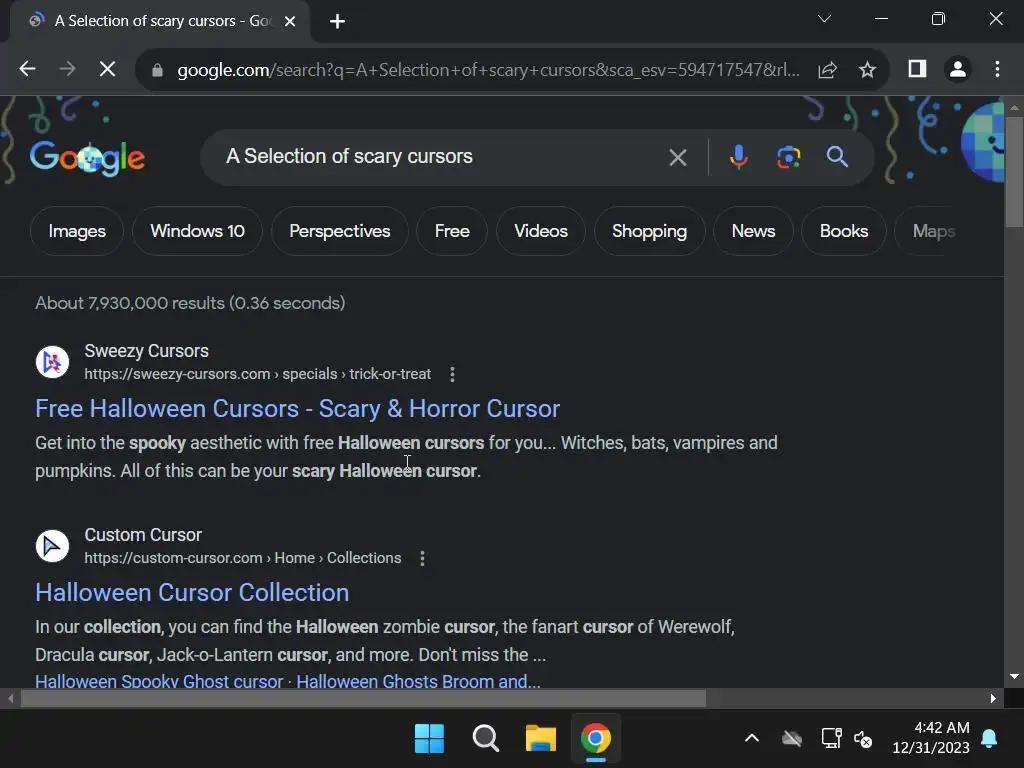Viewport: 1024px width, 768px height.
Task: Search by image with Lens
Action: (x=788, y=157)
